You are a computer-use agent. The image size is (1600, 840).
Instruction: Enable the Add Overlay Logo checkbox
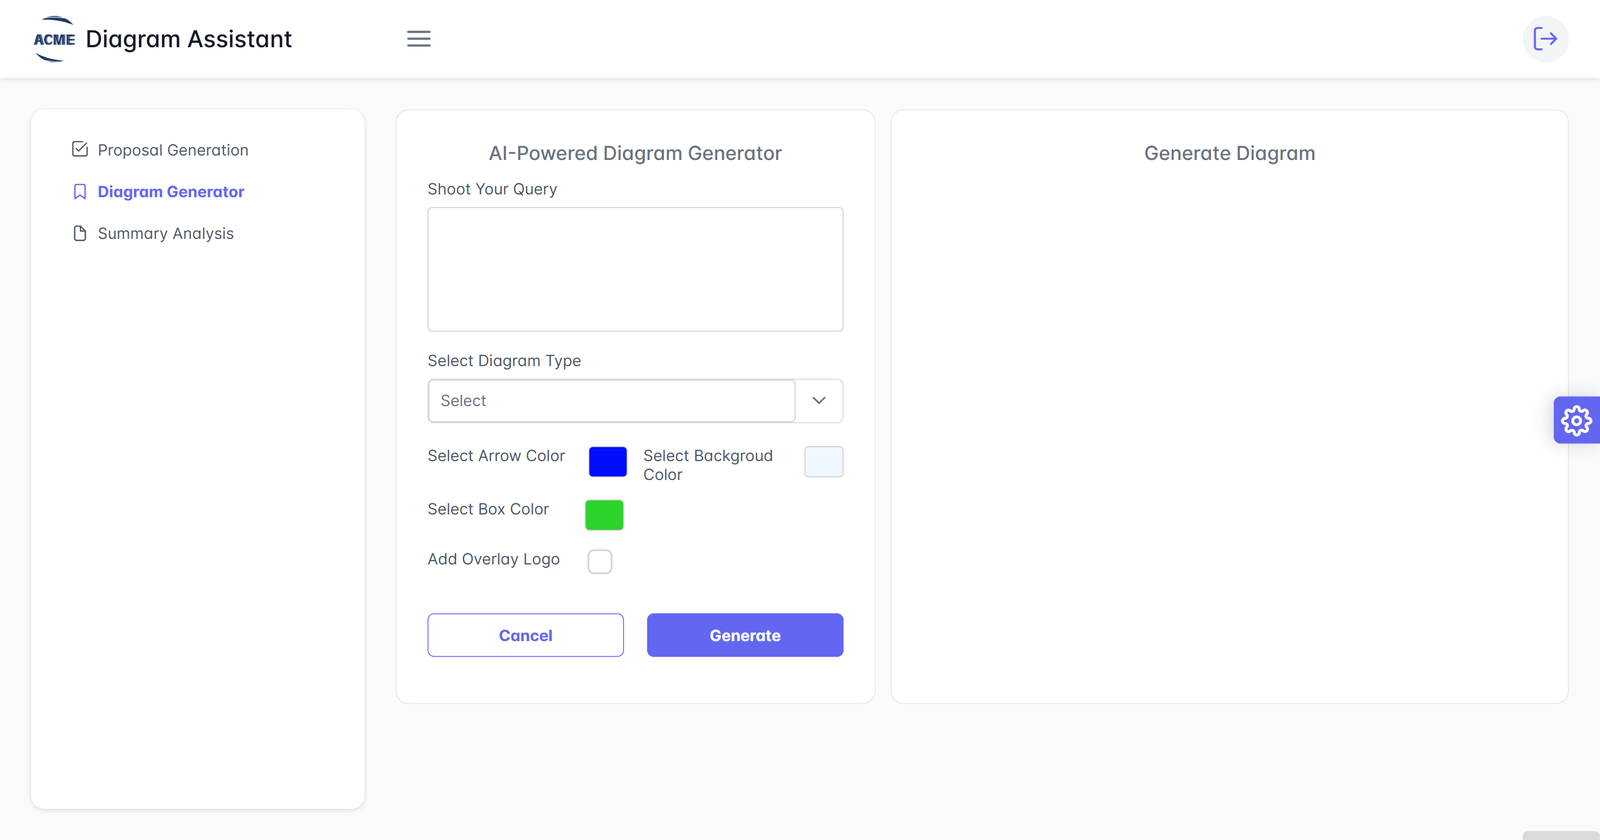point(600,562)
